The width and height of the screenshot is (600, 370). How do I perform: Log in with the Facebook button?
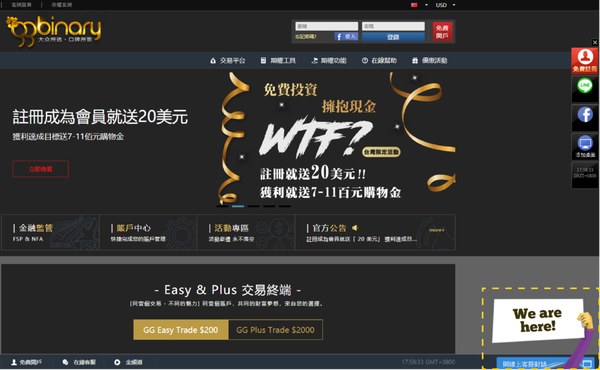tap(346, 36)
